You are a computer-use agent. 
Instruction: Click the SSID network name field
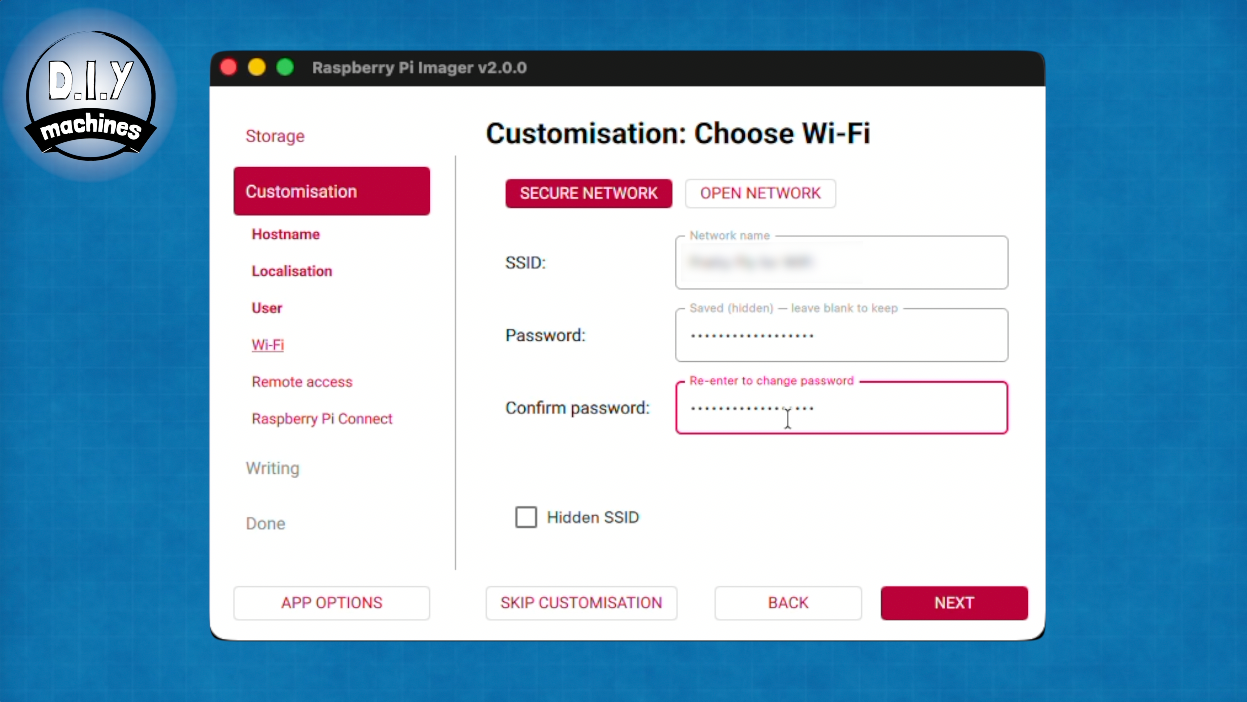pos(841,264)
